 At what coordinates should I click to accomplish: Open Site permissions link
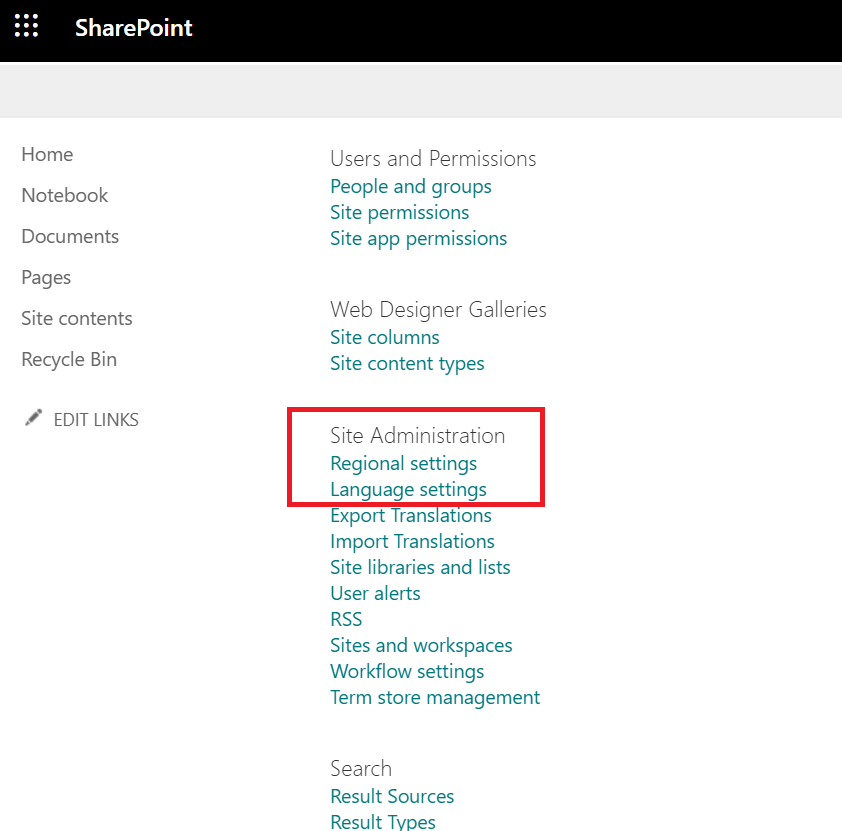[x=400, y=213]
